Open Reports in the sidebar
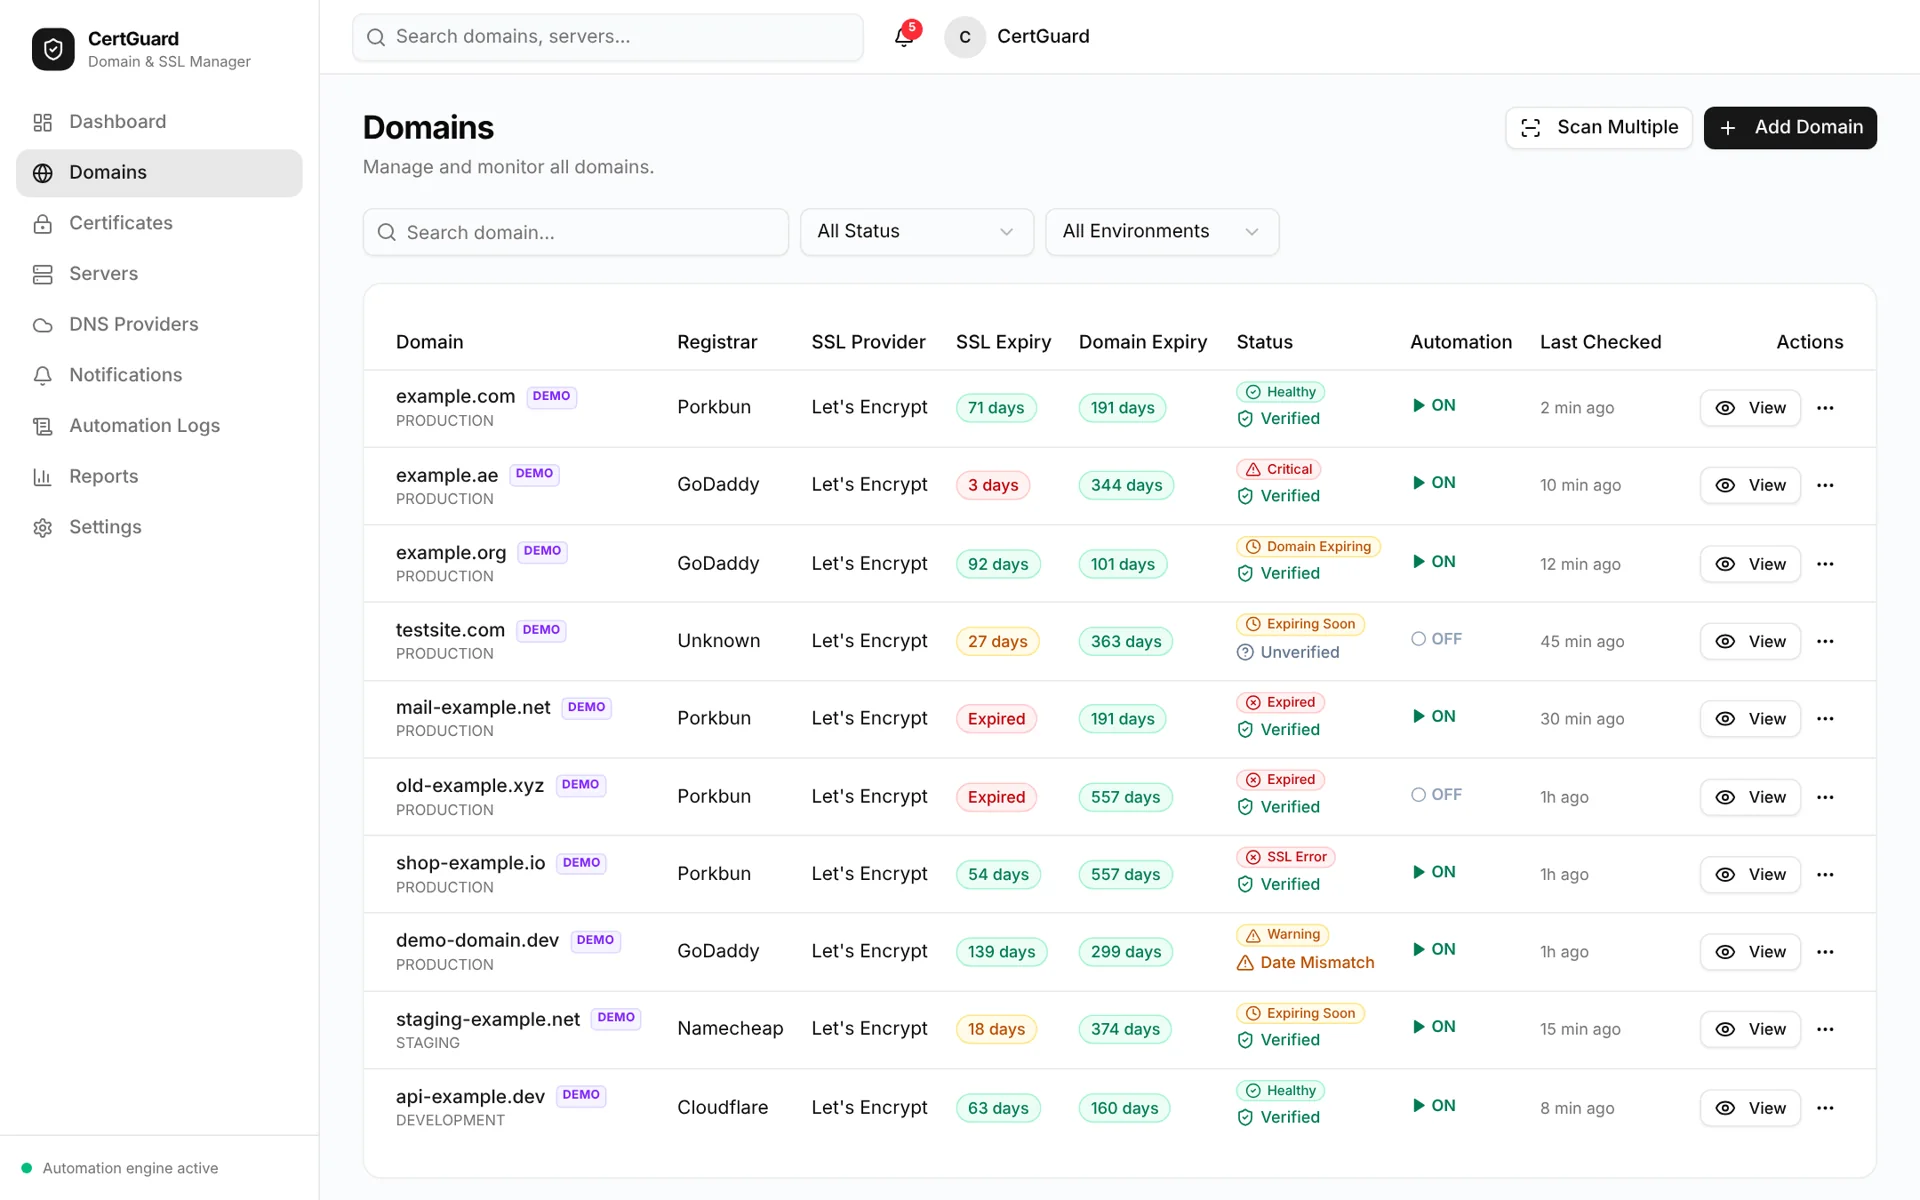1920x1200 pixels. [x=159, y=477]
